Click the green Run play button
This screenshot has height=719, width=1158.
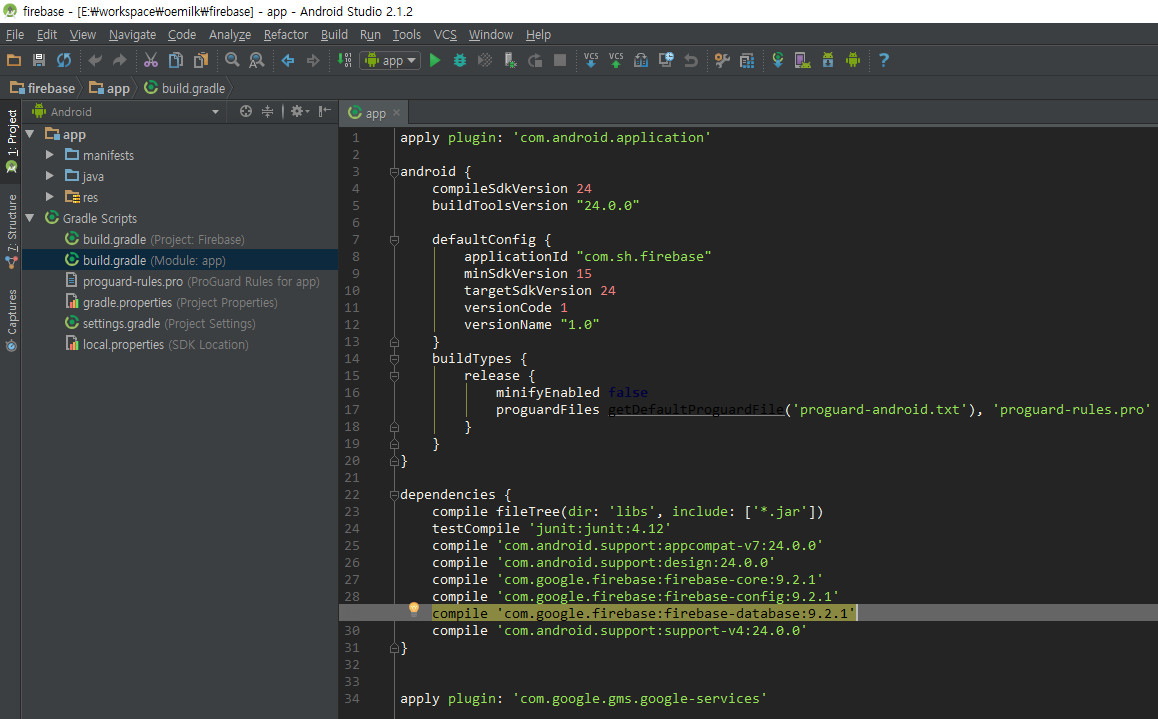coord(435,61)
